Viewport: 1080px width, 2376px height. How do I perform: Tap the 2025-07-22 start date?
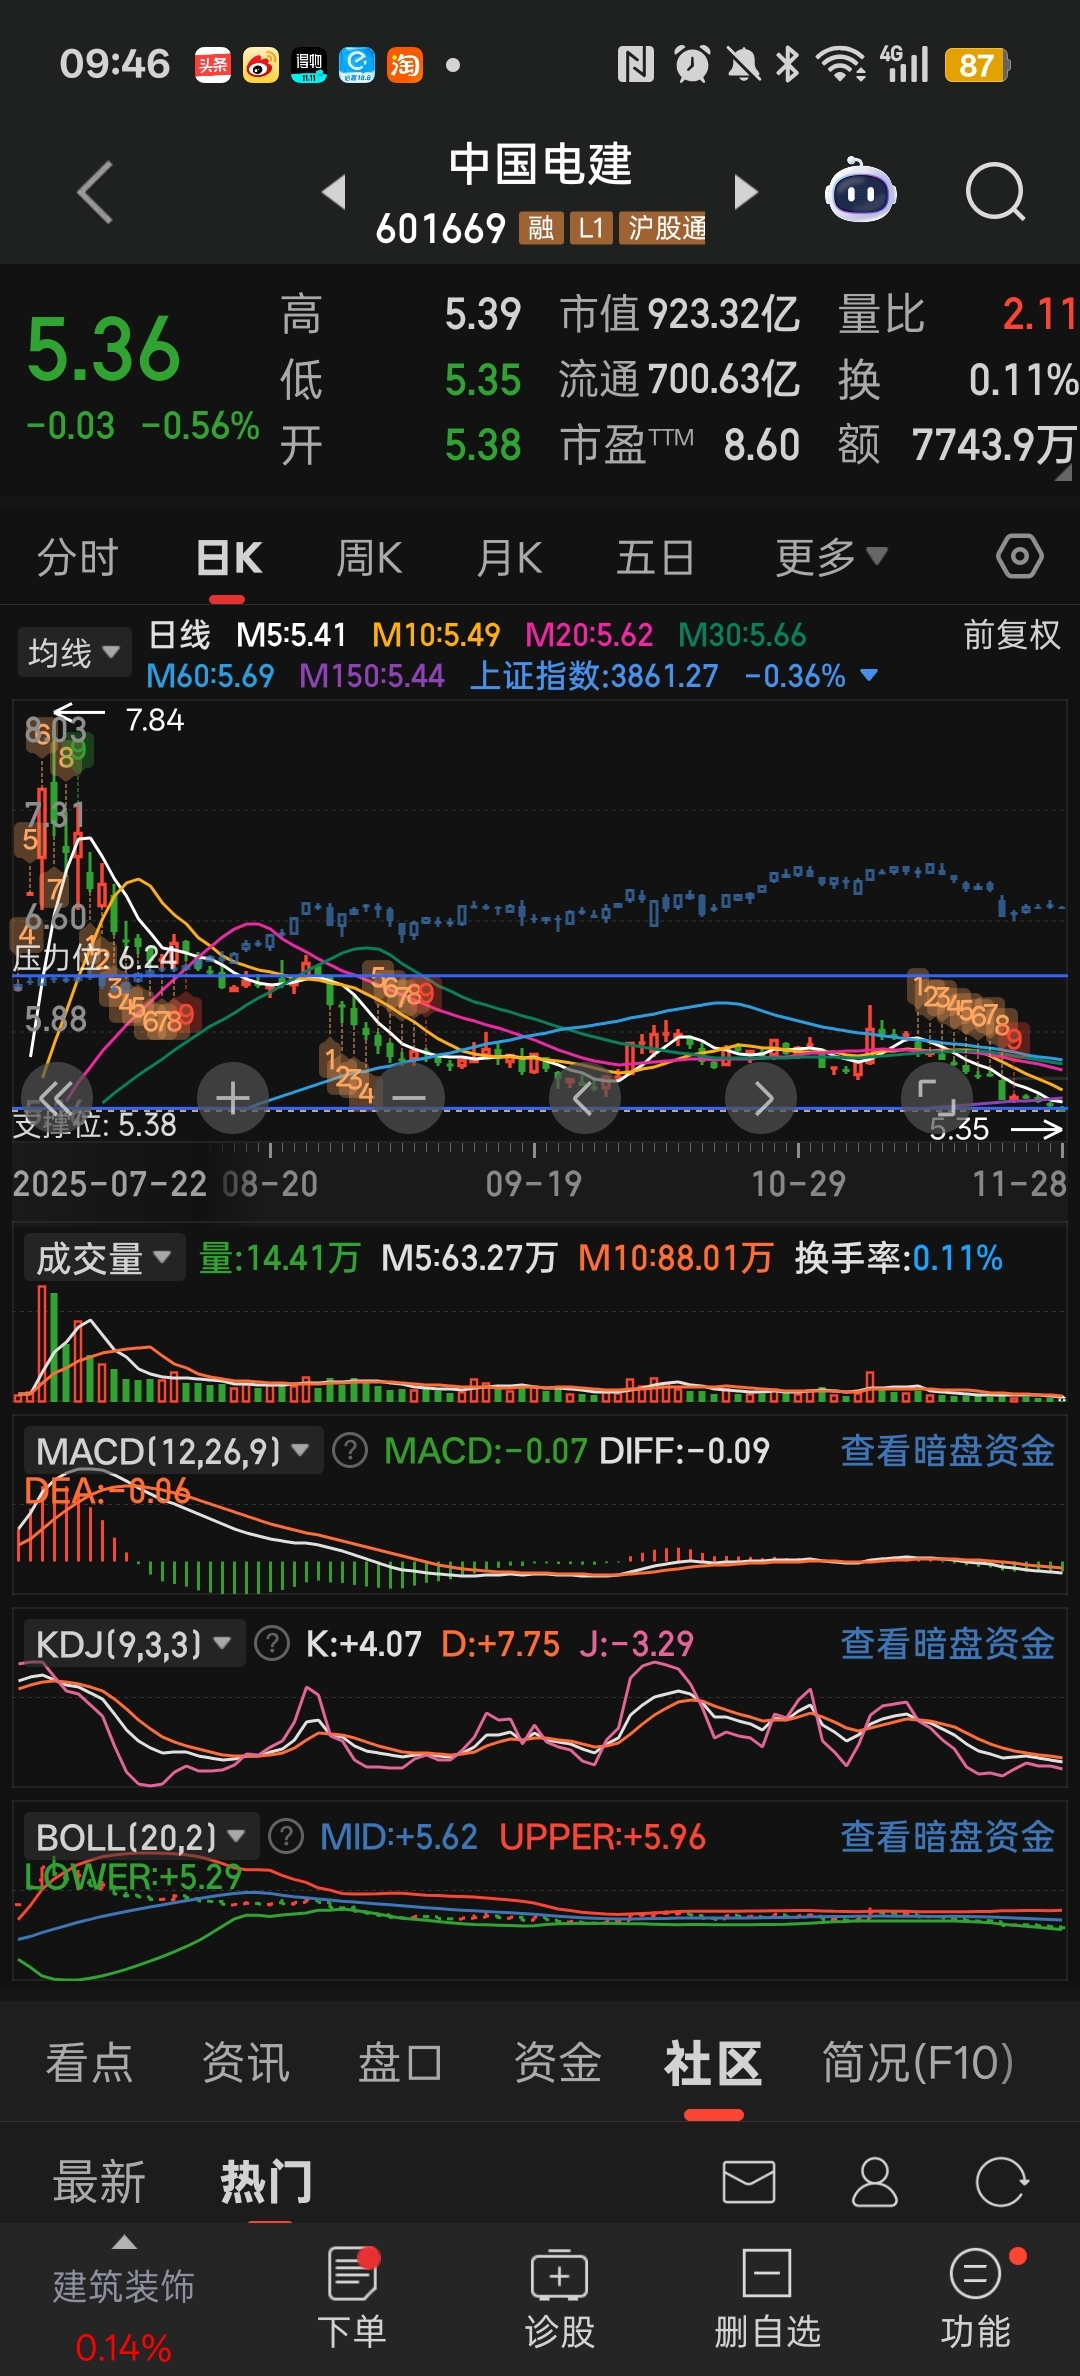click(110, 1184)
